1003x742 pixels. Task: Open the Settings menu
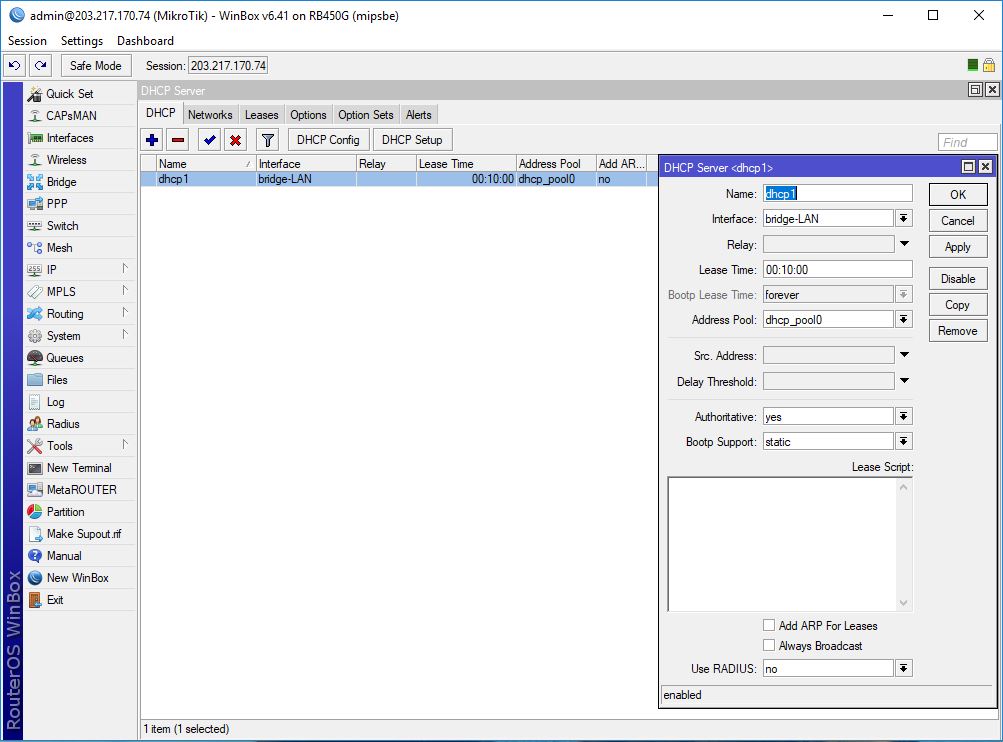tap(82, 41)
